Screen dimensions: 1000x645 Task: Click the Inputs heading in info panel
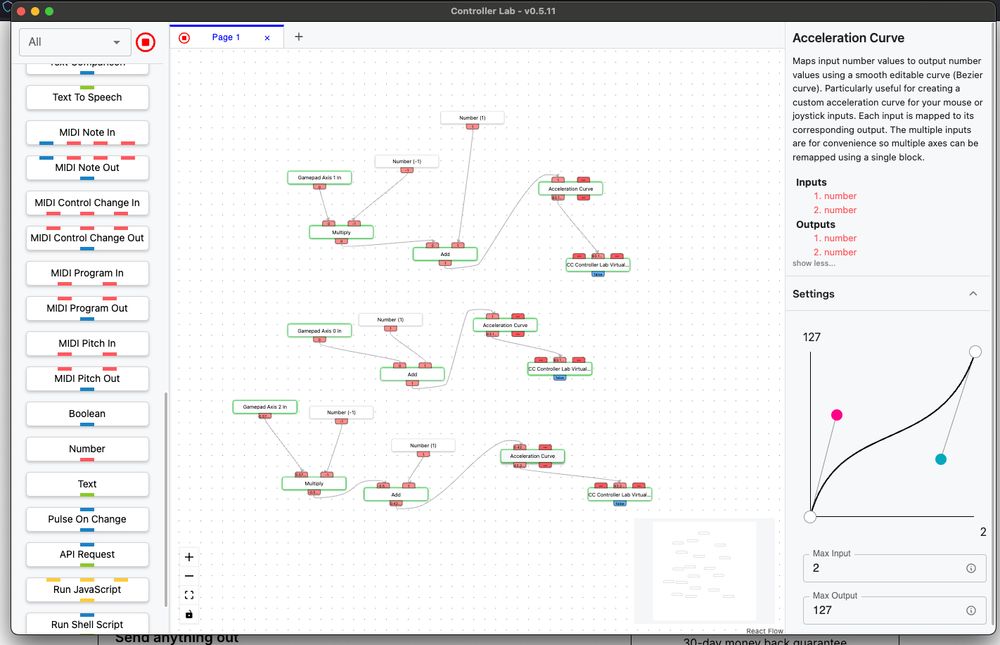(x=811, y=182)
